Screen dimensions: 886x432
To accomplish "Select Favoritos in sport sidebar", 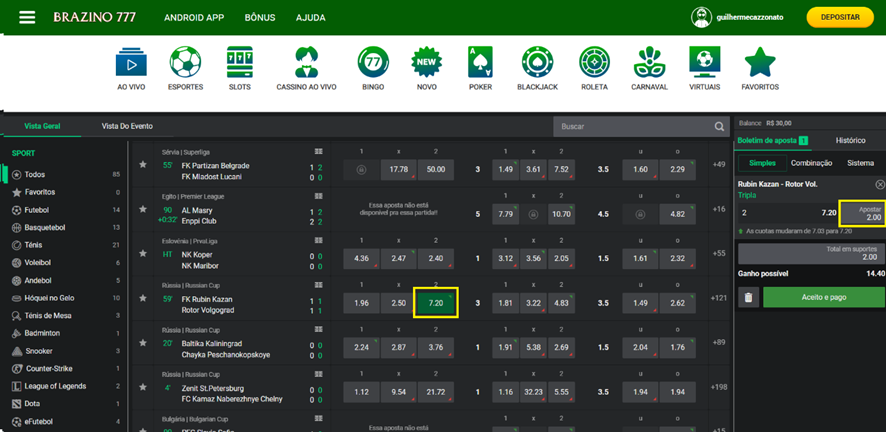I will pos(65,192).
